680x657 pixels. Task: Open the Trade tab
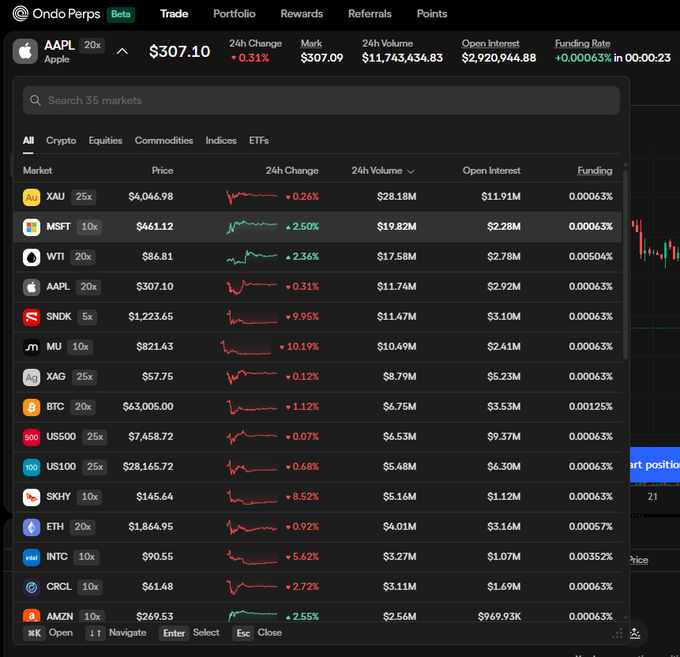click(174, 14)
